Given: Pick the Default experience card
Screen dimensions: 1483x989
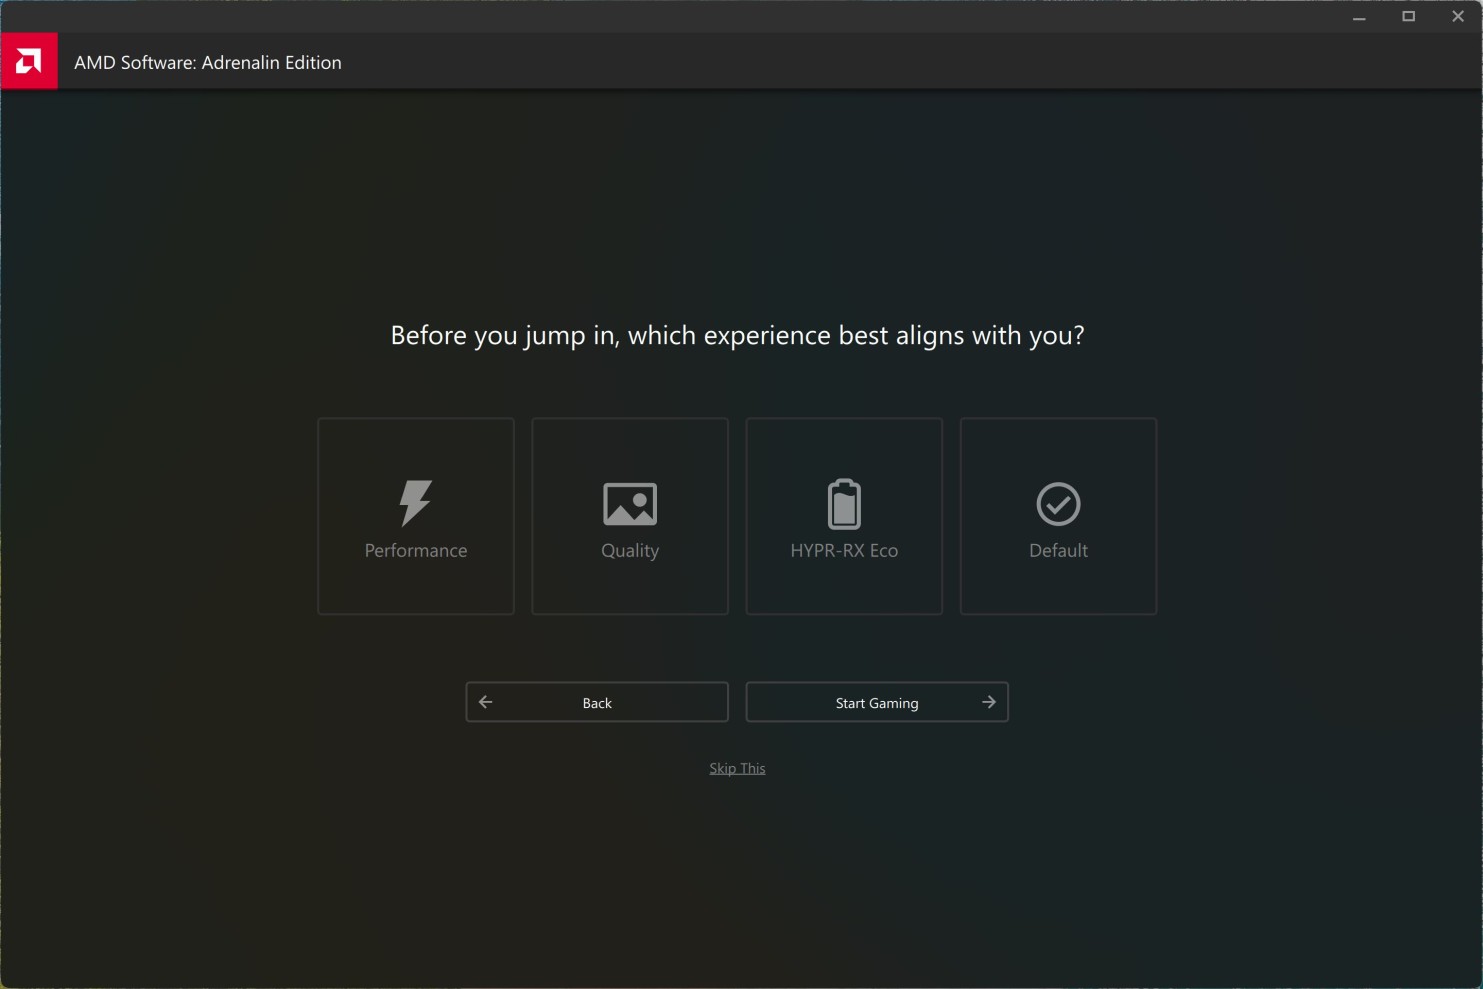Looking at the screenshot, I should [1058, 516].
